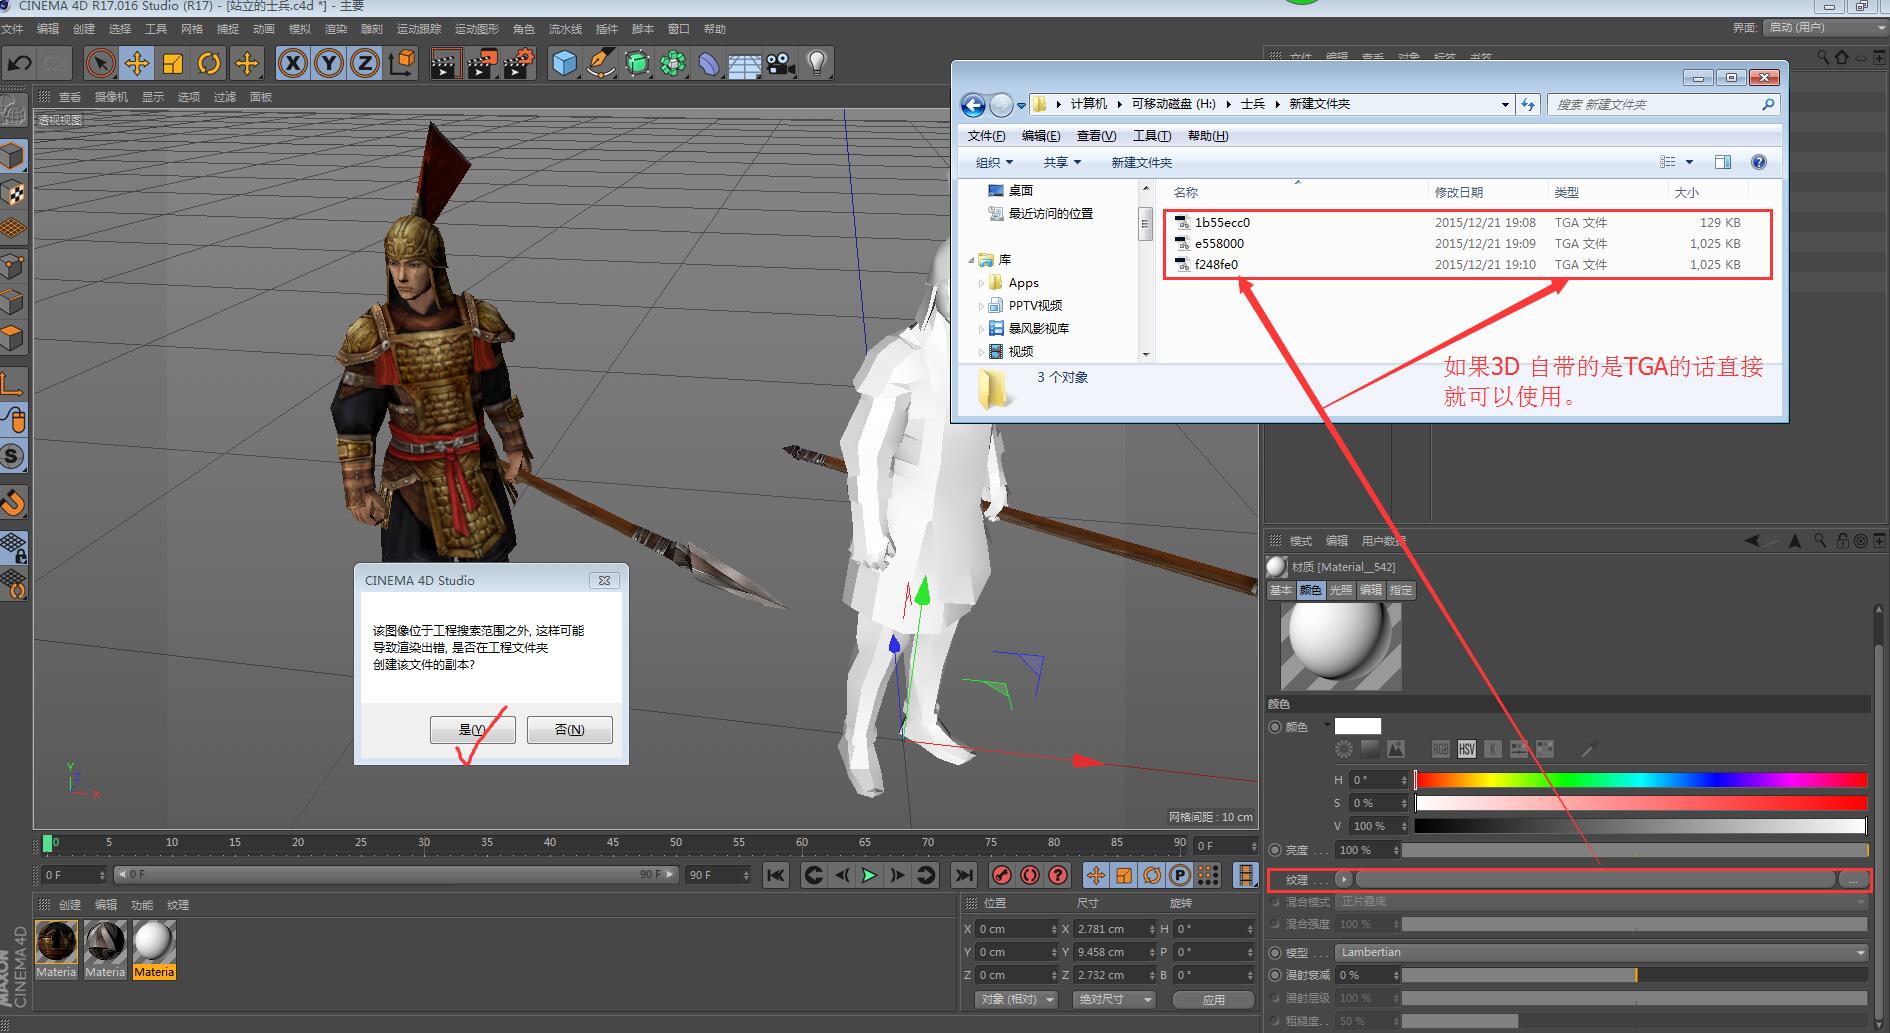Select the Move tool in the toolbar
Screen dimensions: 1890x1033
137,63
